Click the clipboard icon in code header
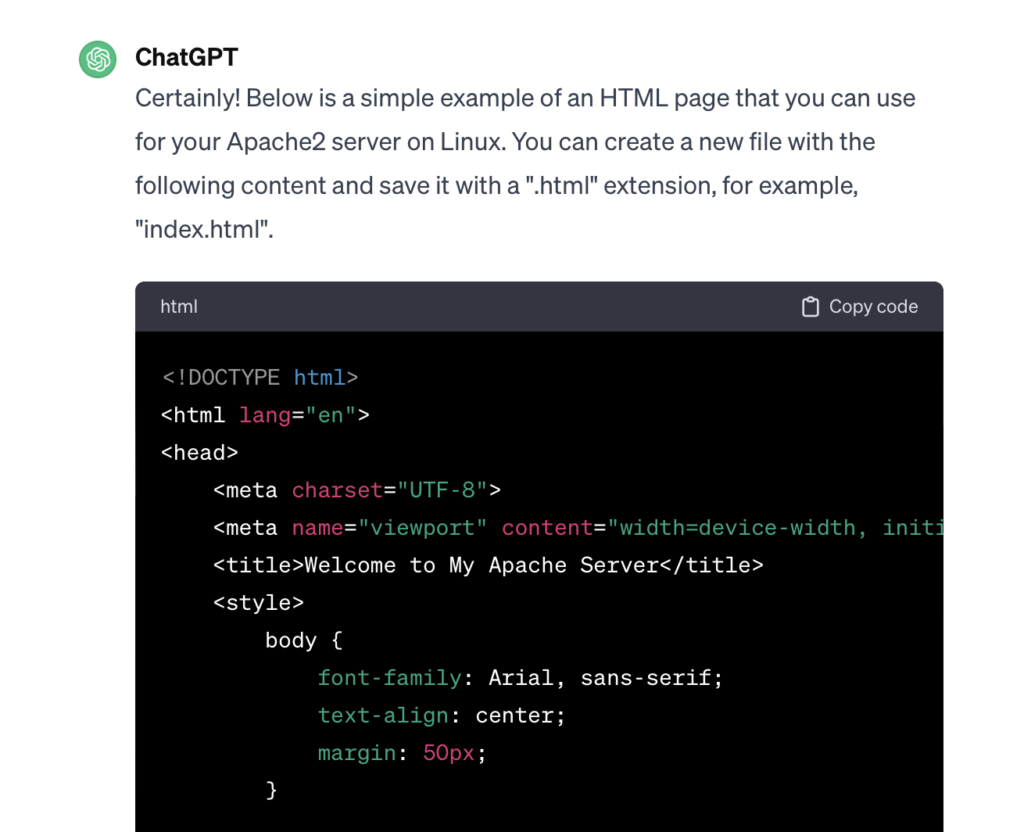This screenshot has width=1024, height=832. coord(810,307)
